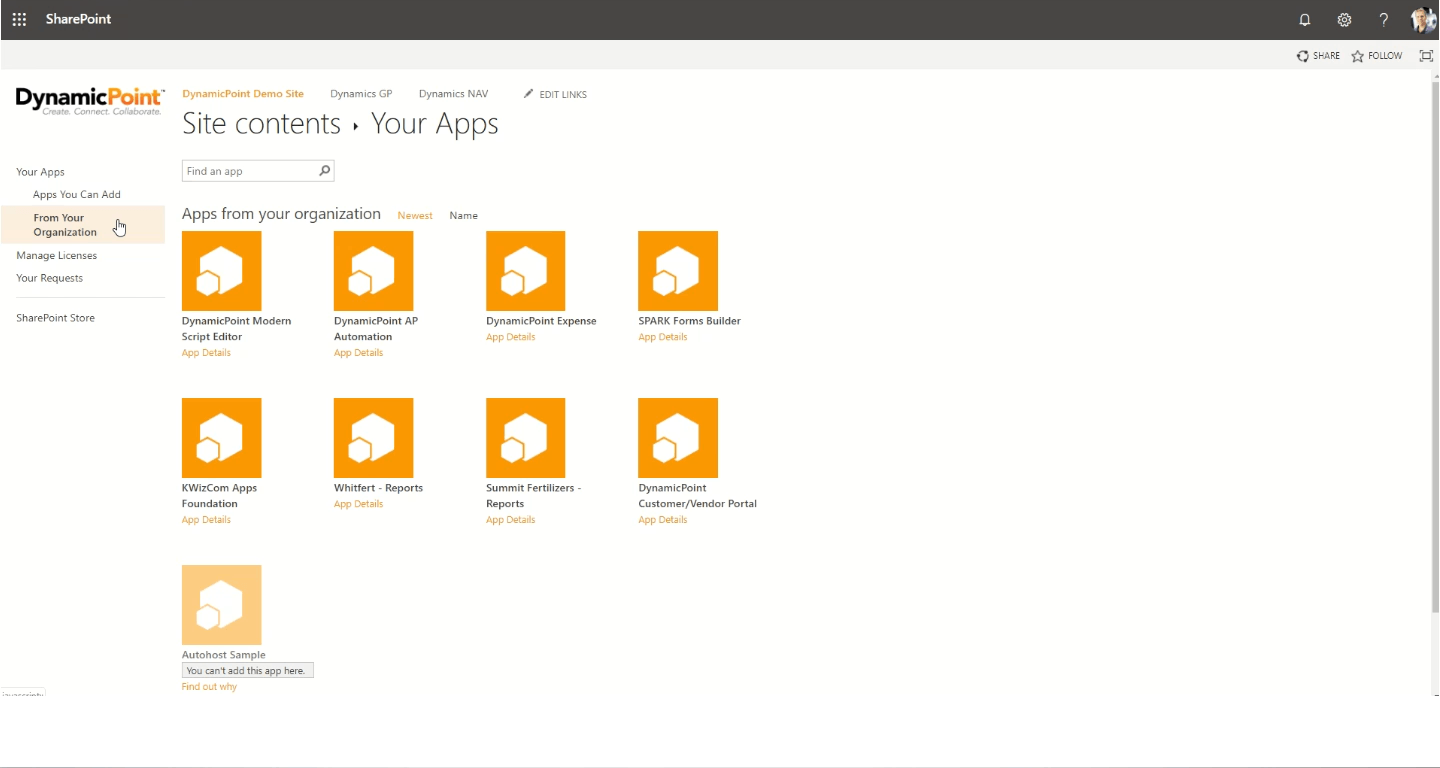Click DynamicPoint Expense title text
Image resolution: width=1440 pixels, height=768 pixels.
point(541,321)
